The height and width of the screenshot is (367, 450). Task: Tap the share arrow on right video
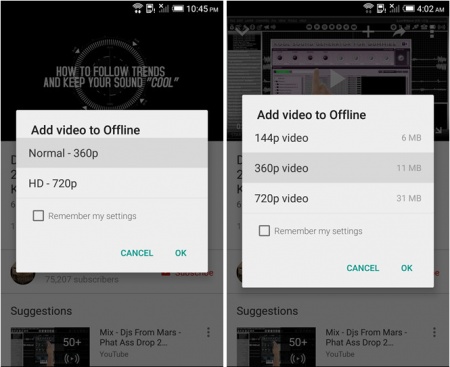pos(399,32)
